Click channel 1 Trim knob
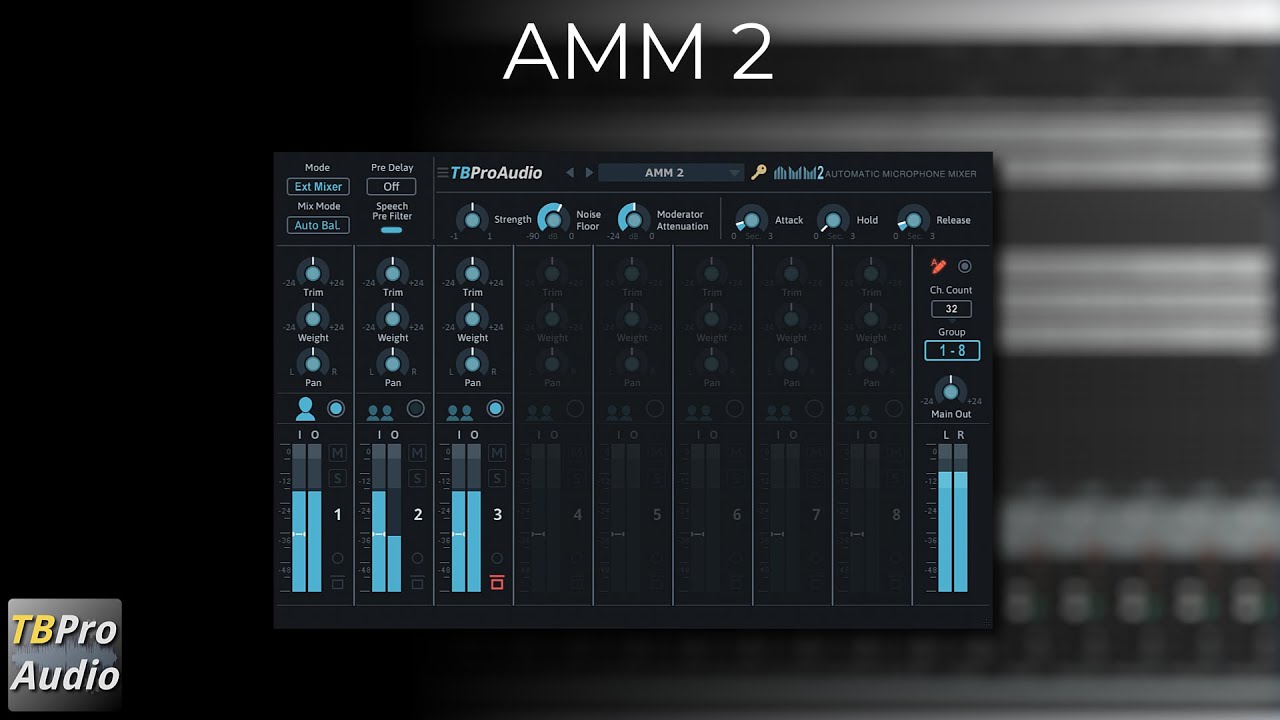Image resolution: width=1280 pixels, height=720 pixels. click(x=313, y=272)
